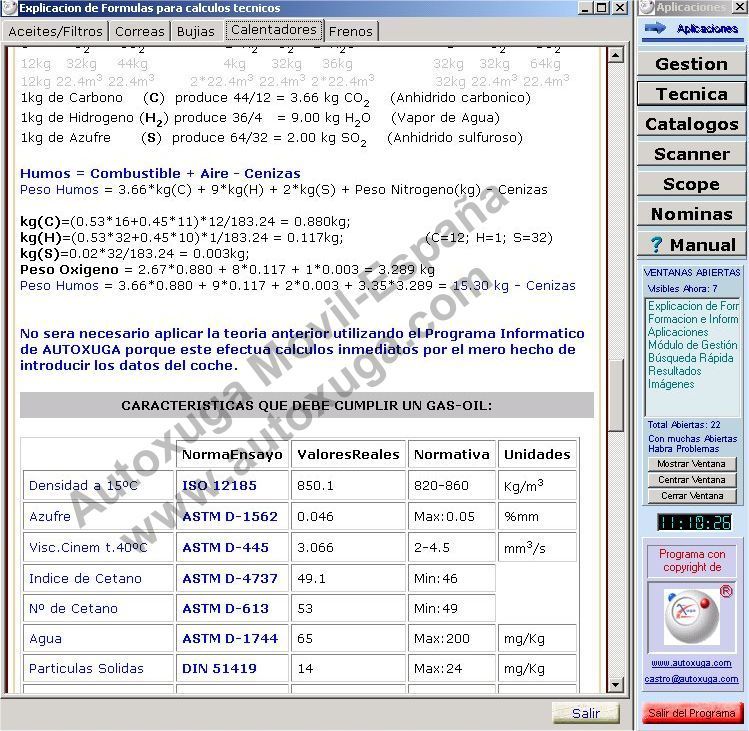This screenshot has width=749, height=731.
Task: Click Centrar Ventana button
Action: click(691, 480)
